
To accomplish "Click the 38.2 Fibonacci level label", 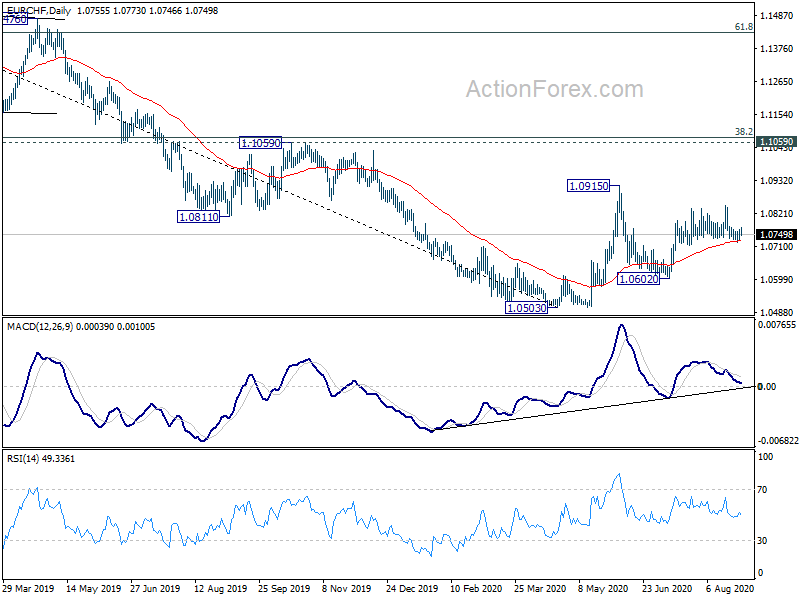I will pyautogui.click(x=743, y=132).
